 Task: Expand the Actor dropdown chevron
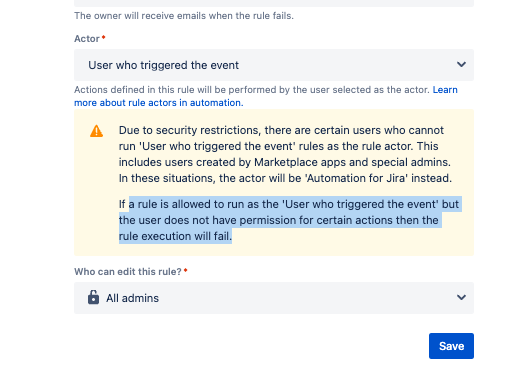[x=461, y=64]
